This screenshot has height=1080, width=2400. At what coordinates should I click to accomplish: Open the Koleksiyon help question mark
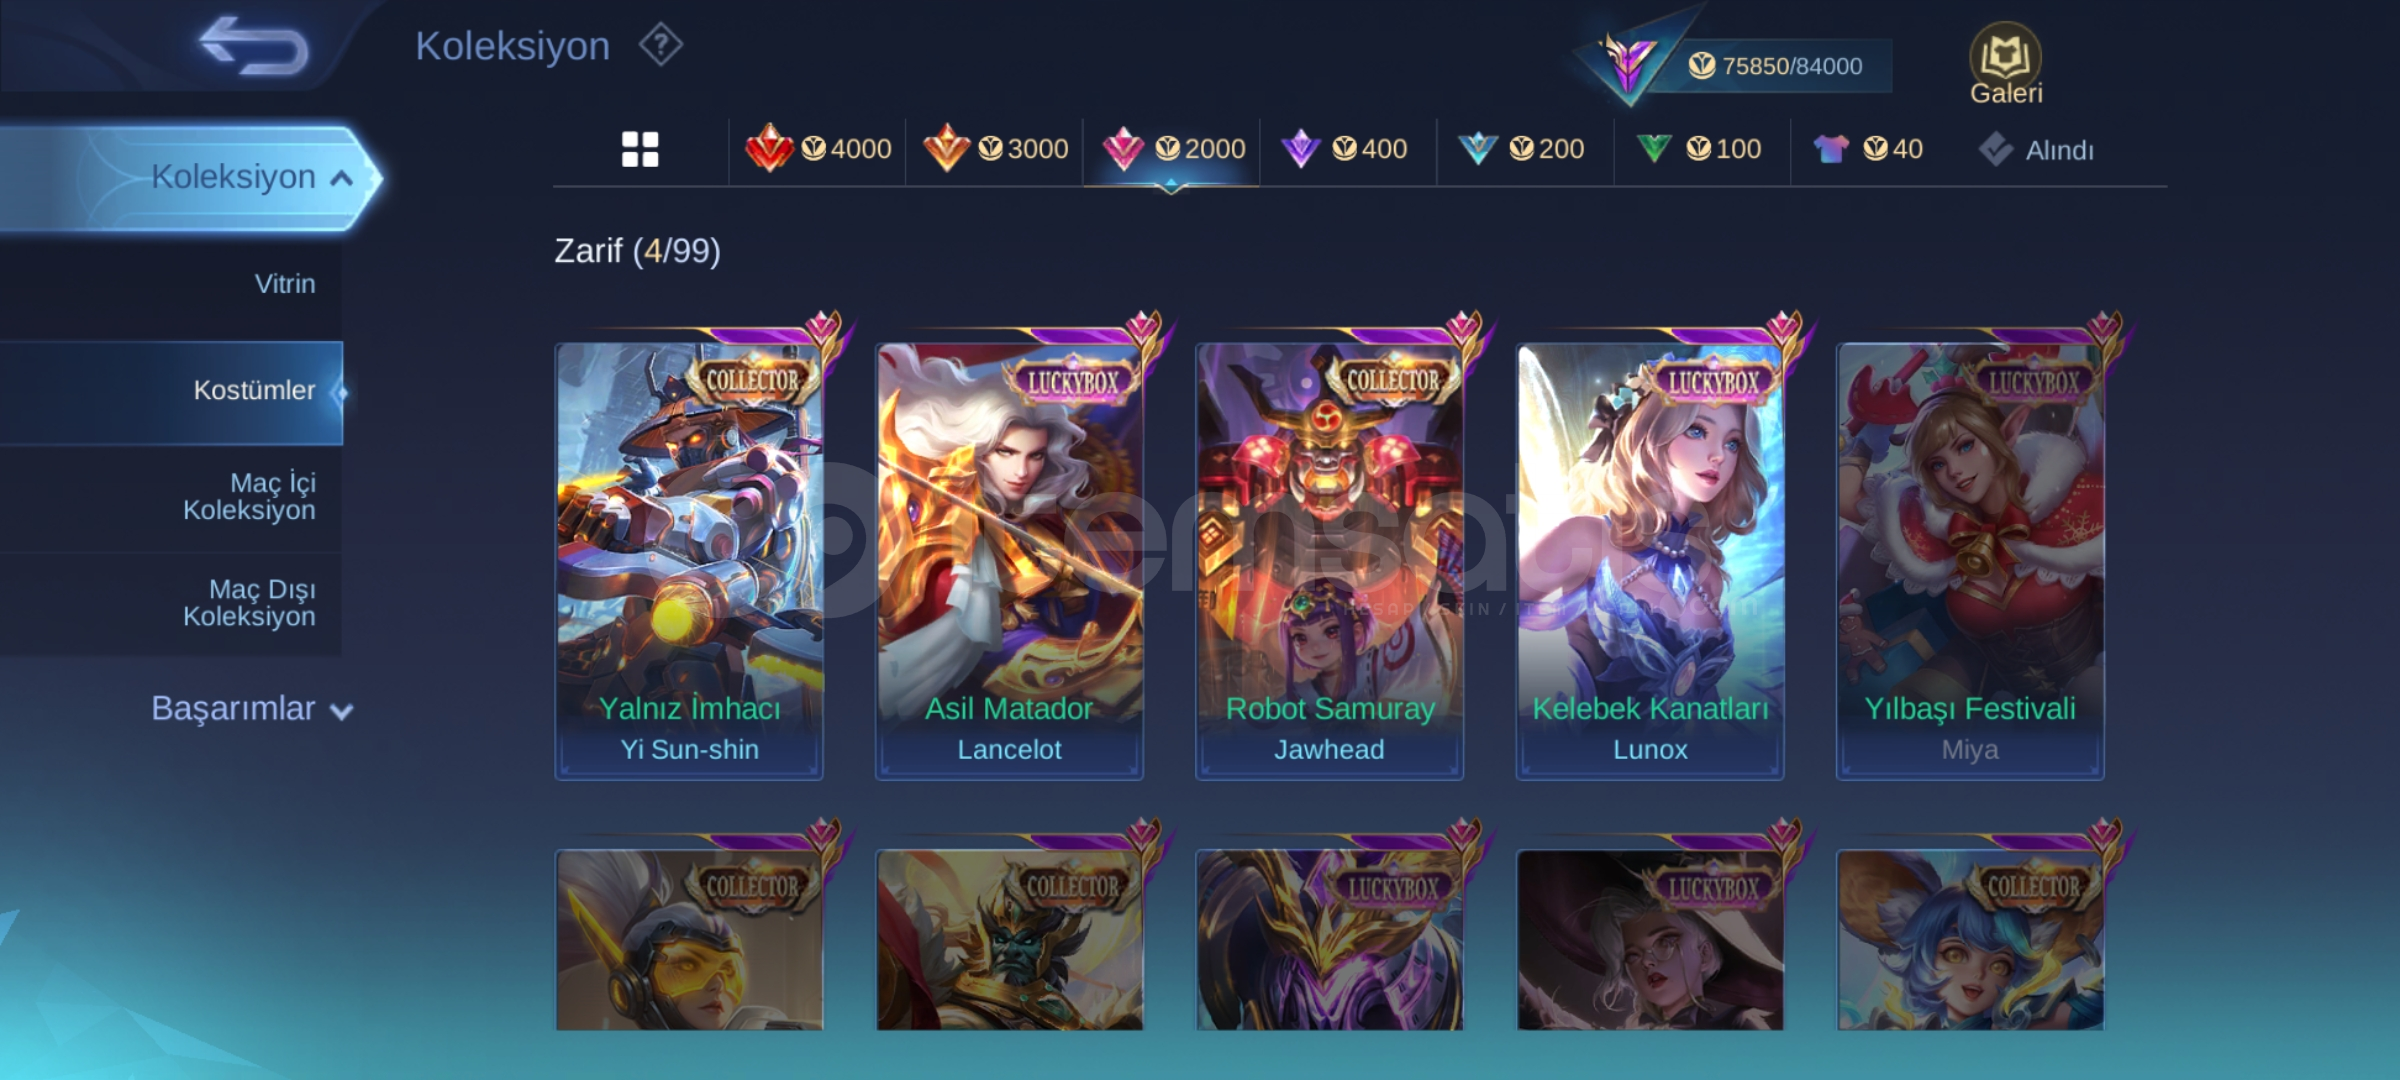[x=661, y=45]
